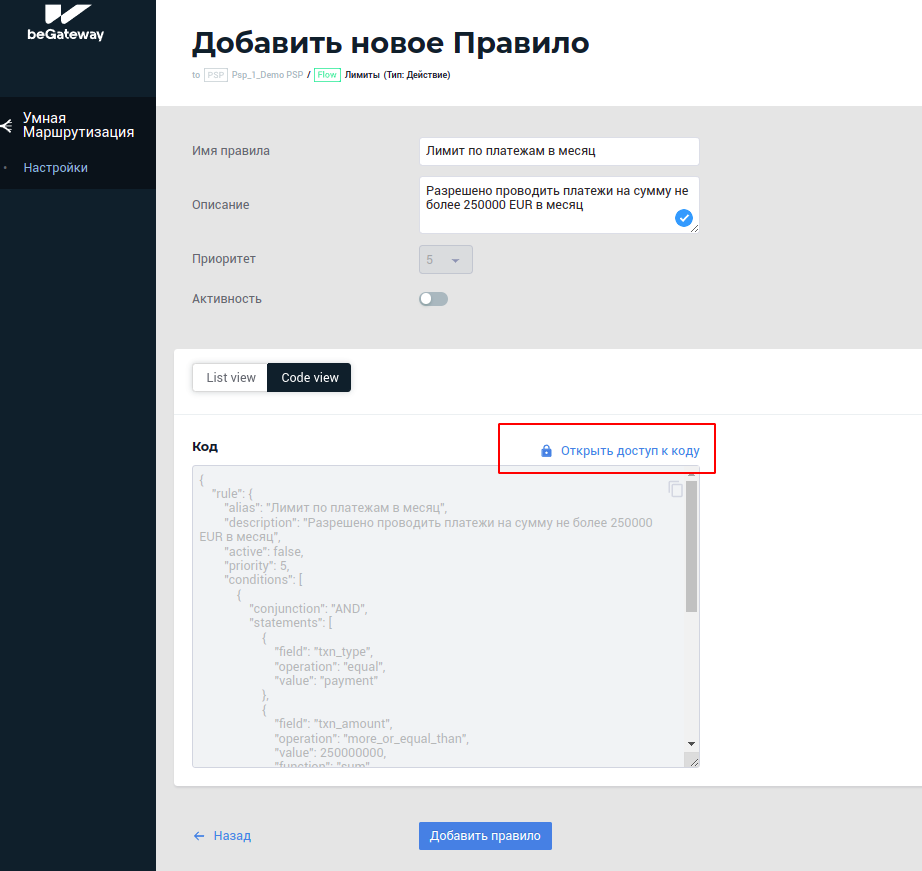Click the PSP badge in breadcrumb
Viewport: 922px width, 871px height.
click(216, 75)
